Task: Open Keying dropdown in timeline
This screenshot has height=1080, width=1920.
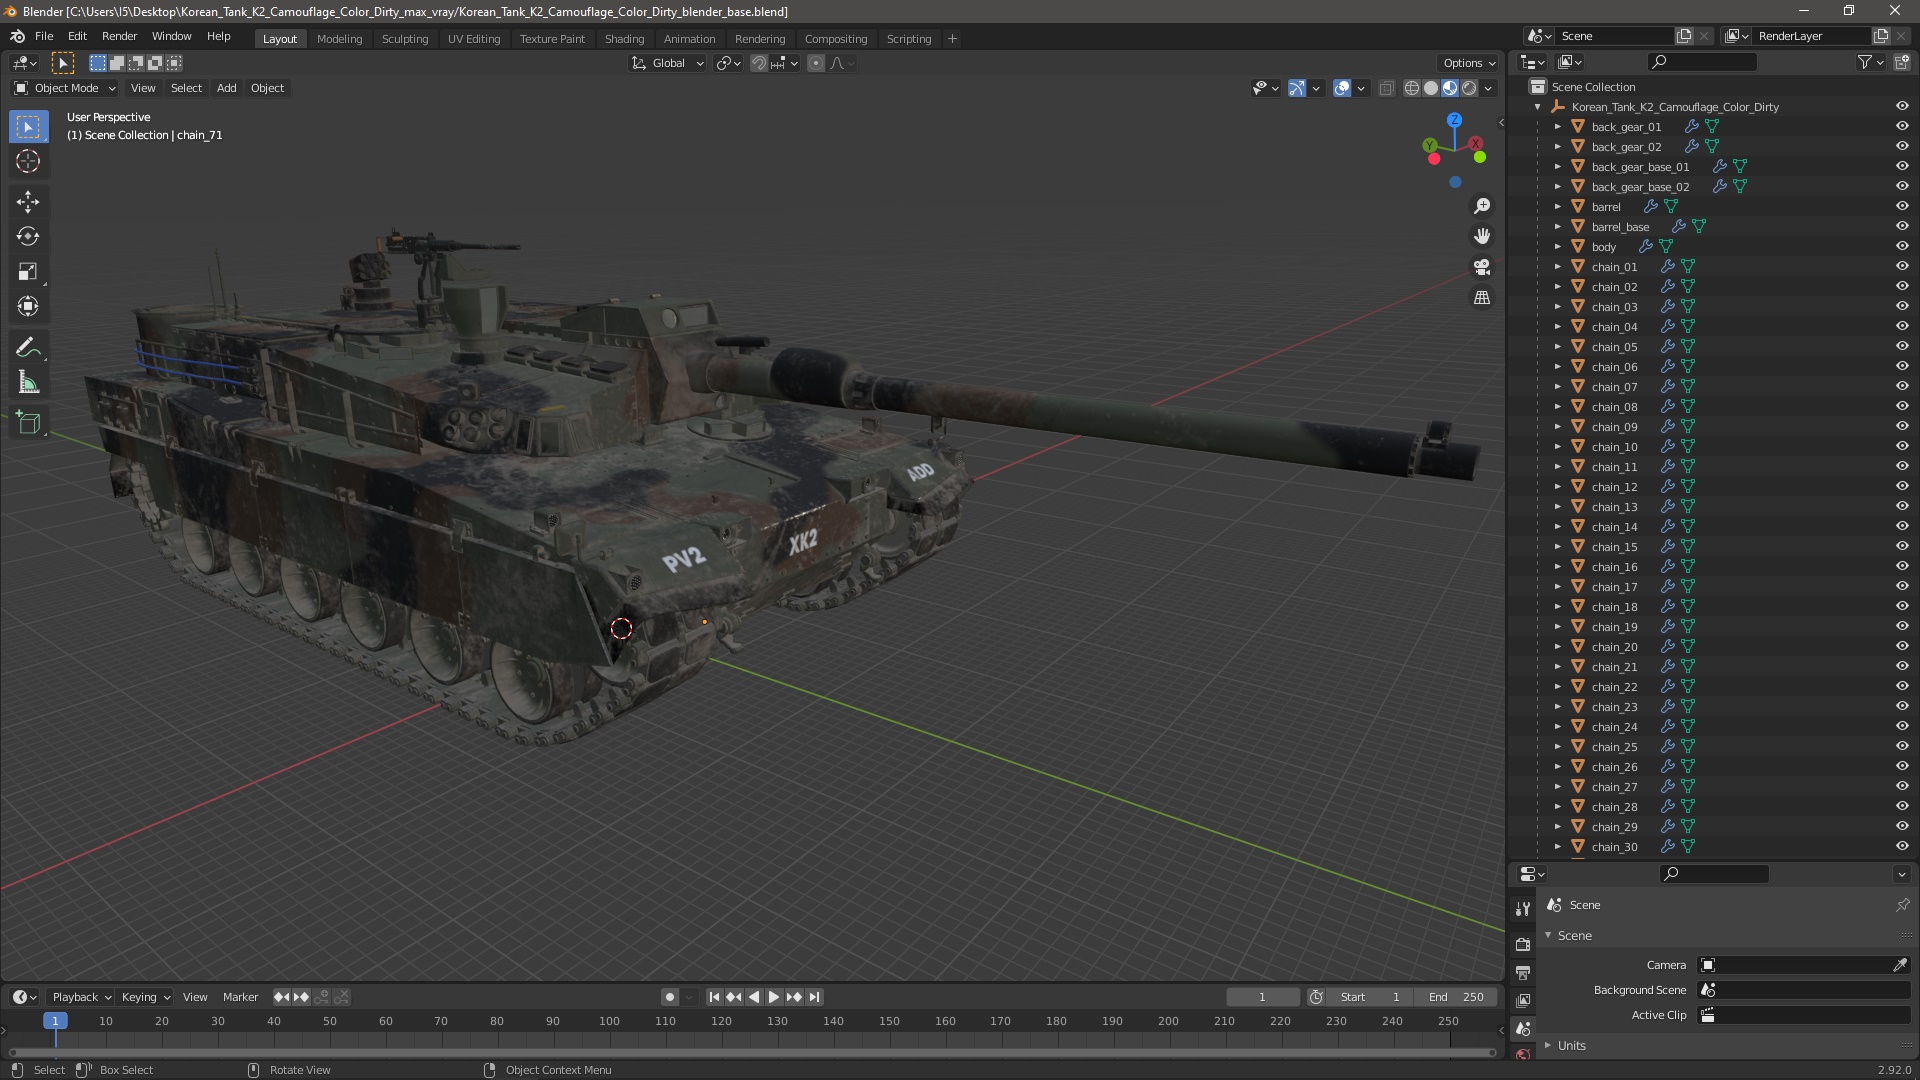Action: [x=146, y=997]
